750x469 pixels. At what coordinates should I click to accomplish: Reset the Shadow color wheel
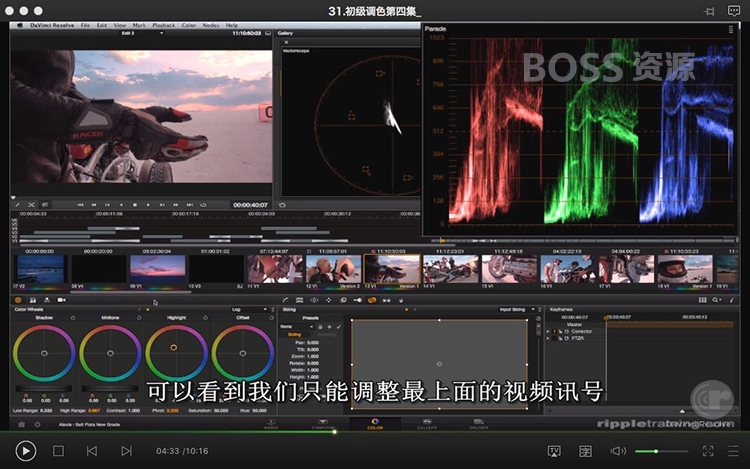73,317
